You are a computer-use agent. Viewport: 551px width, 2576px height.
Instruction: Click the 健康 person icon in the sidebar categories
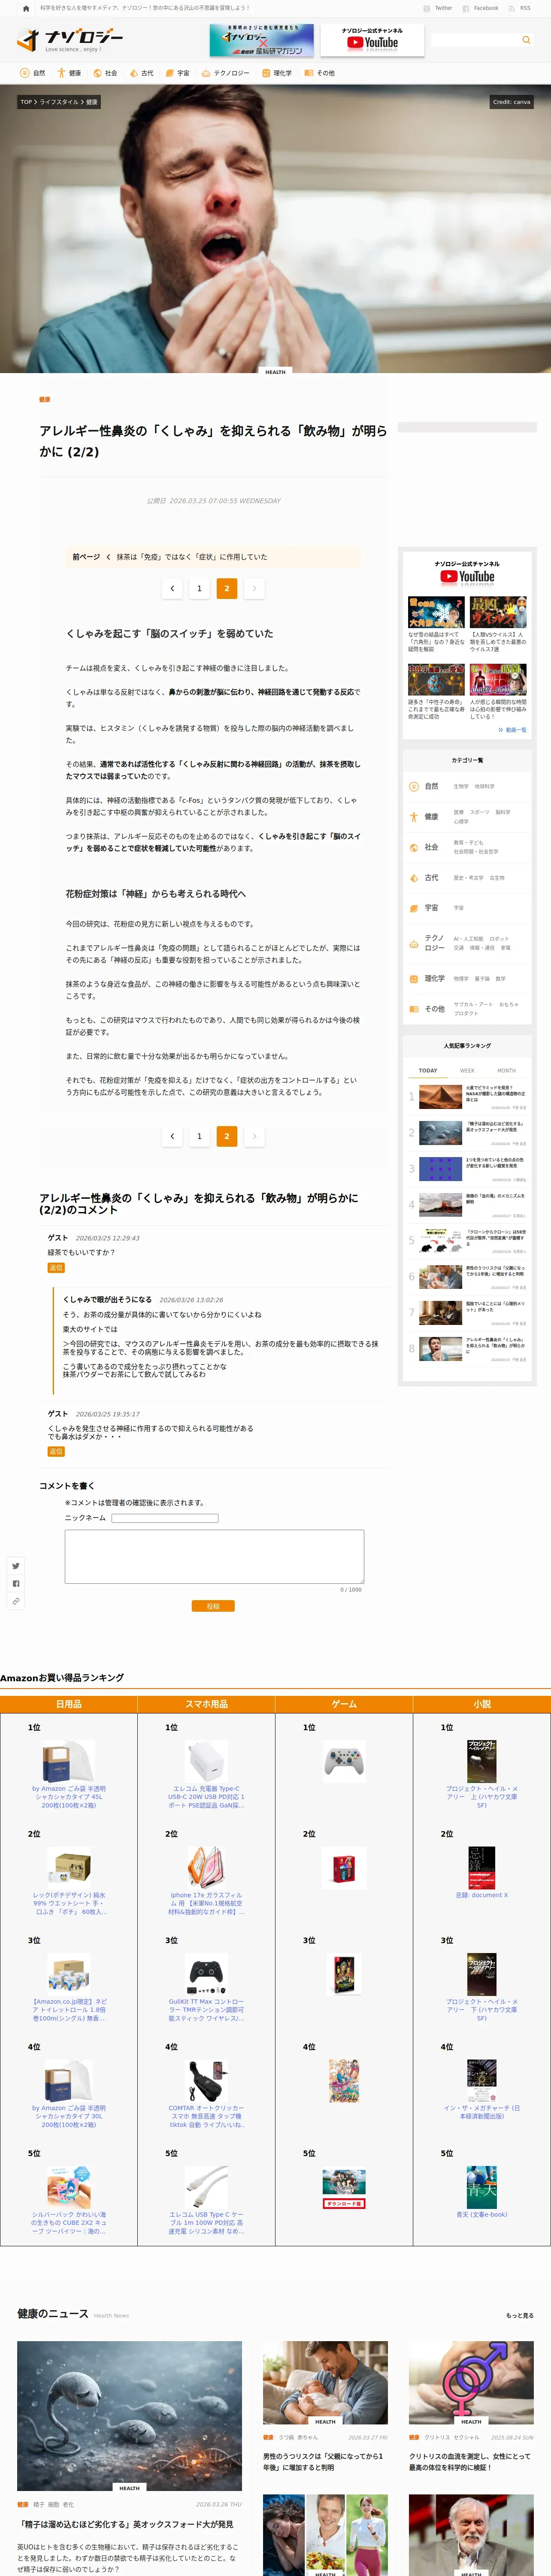coord(414,817)
